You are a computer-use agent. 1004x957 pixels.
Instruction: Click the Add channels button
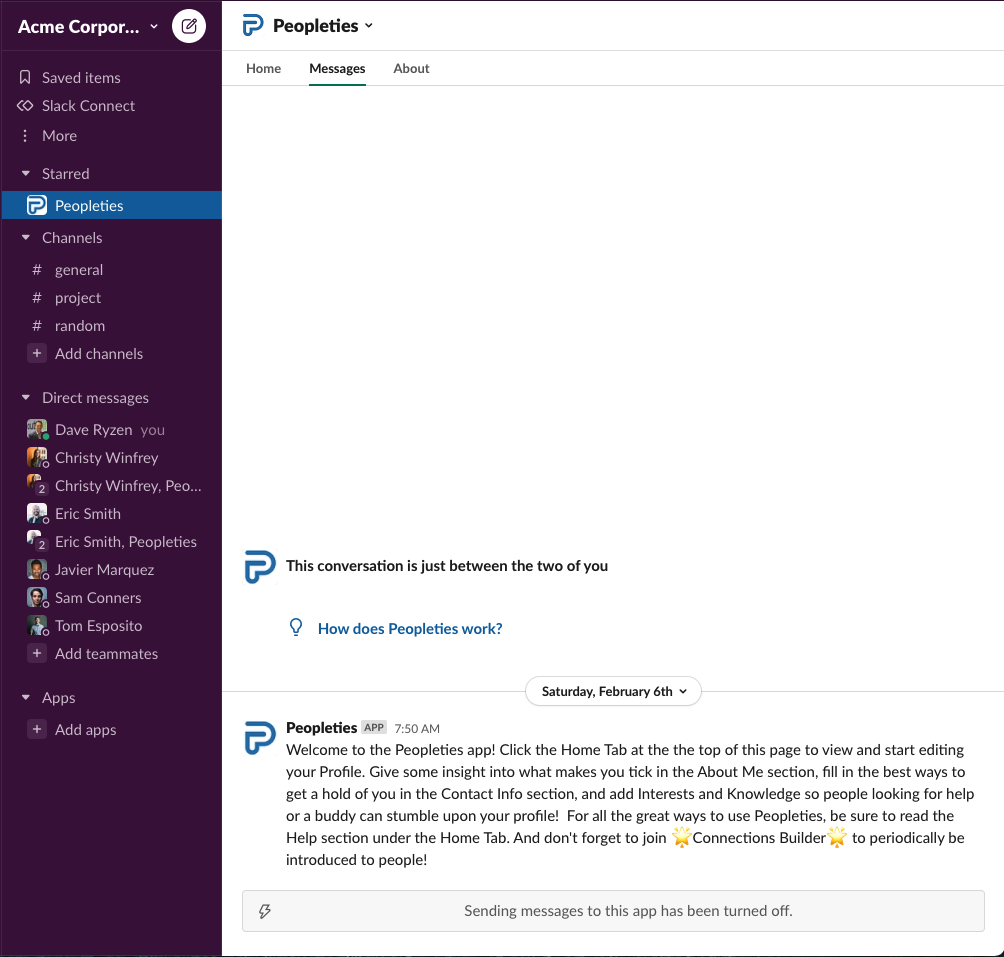tap(99, 353)
